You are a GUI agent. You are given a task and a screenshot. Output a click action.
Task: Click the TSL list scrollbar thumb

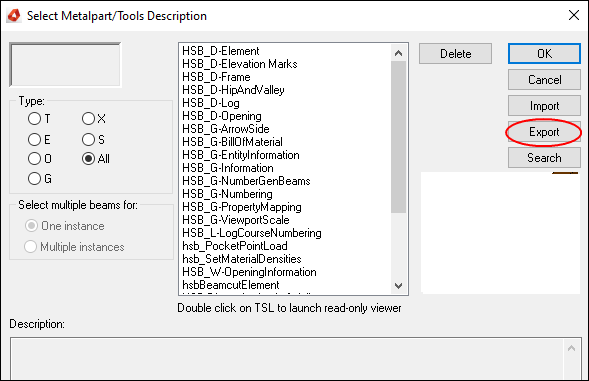(x=399, y=137)
